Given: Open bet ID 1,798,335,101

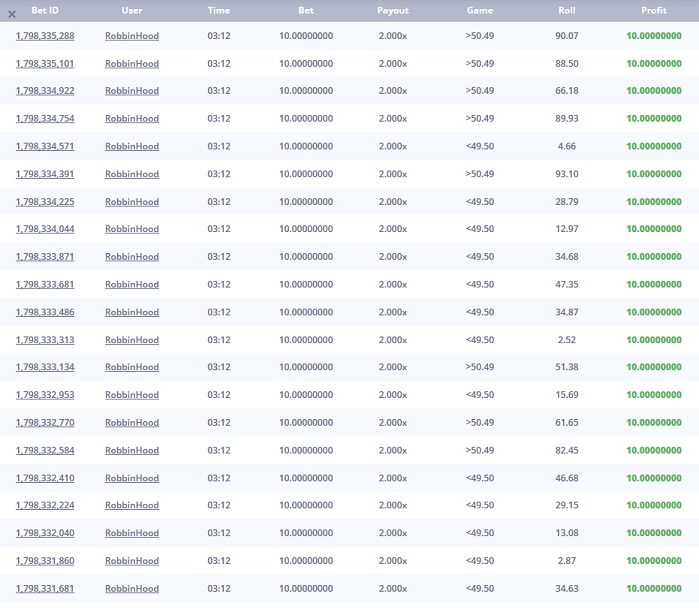Looking at the screenshot, I should point(45,63).
